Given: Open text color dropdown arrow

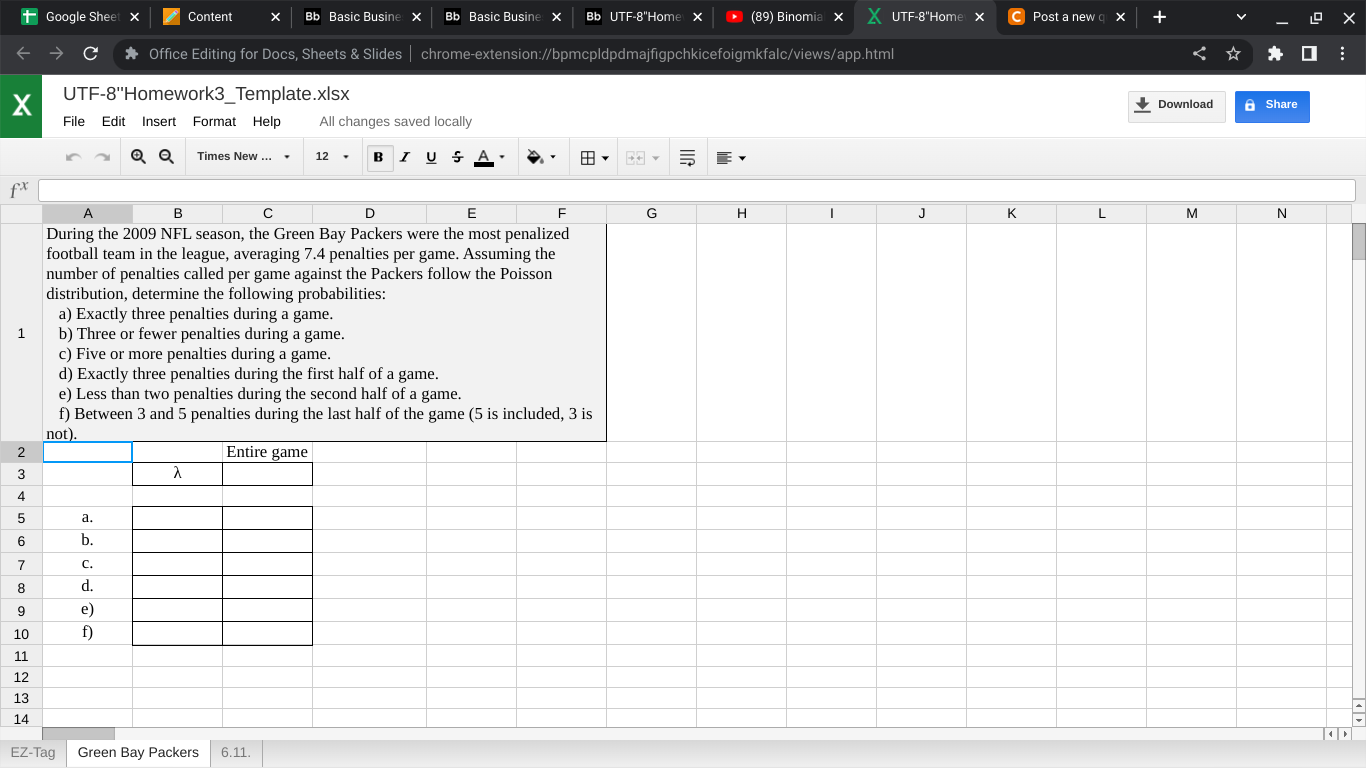Looking at the screenshot, I should (x=502, y=157).
